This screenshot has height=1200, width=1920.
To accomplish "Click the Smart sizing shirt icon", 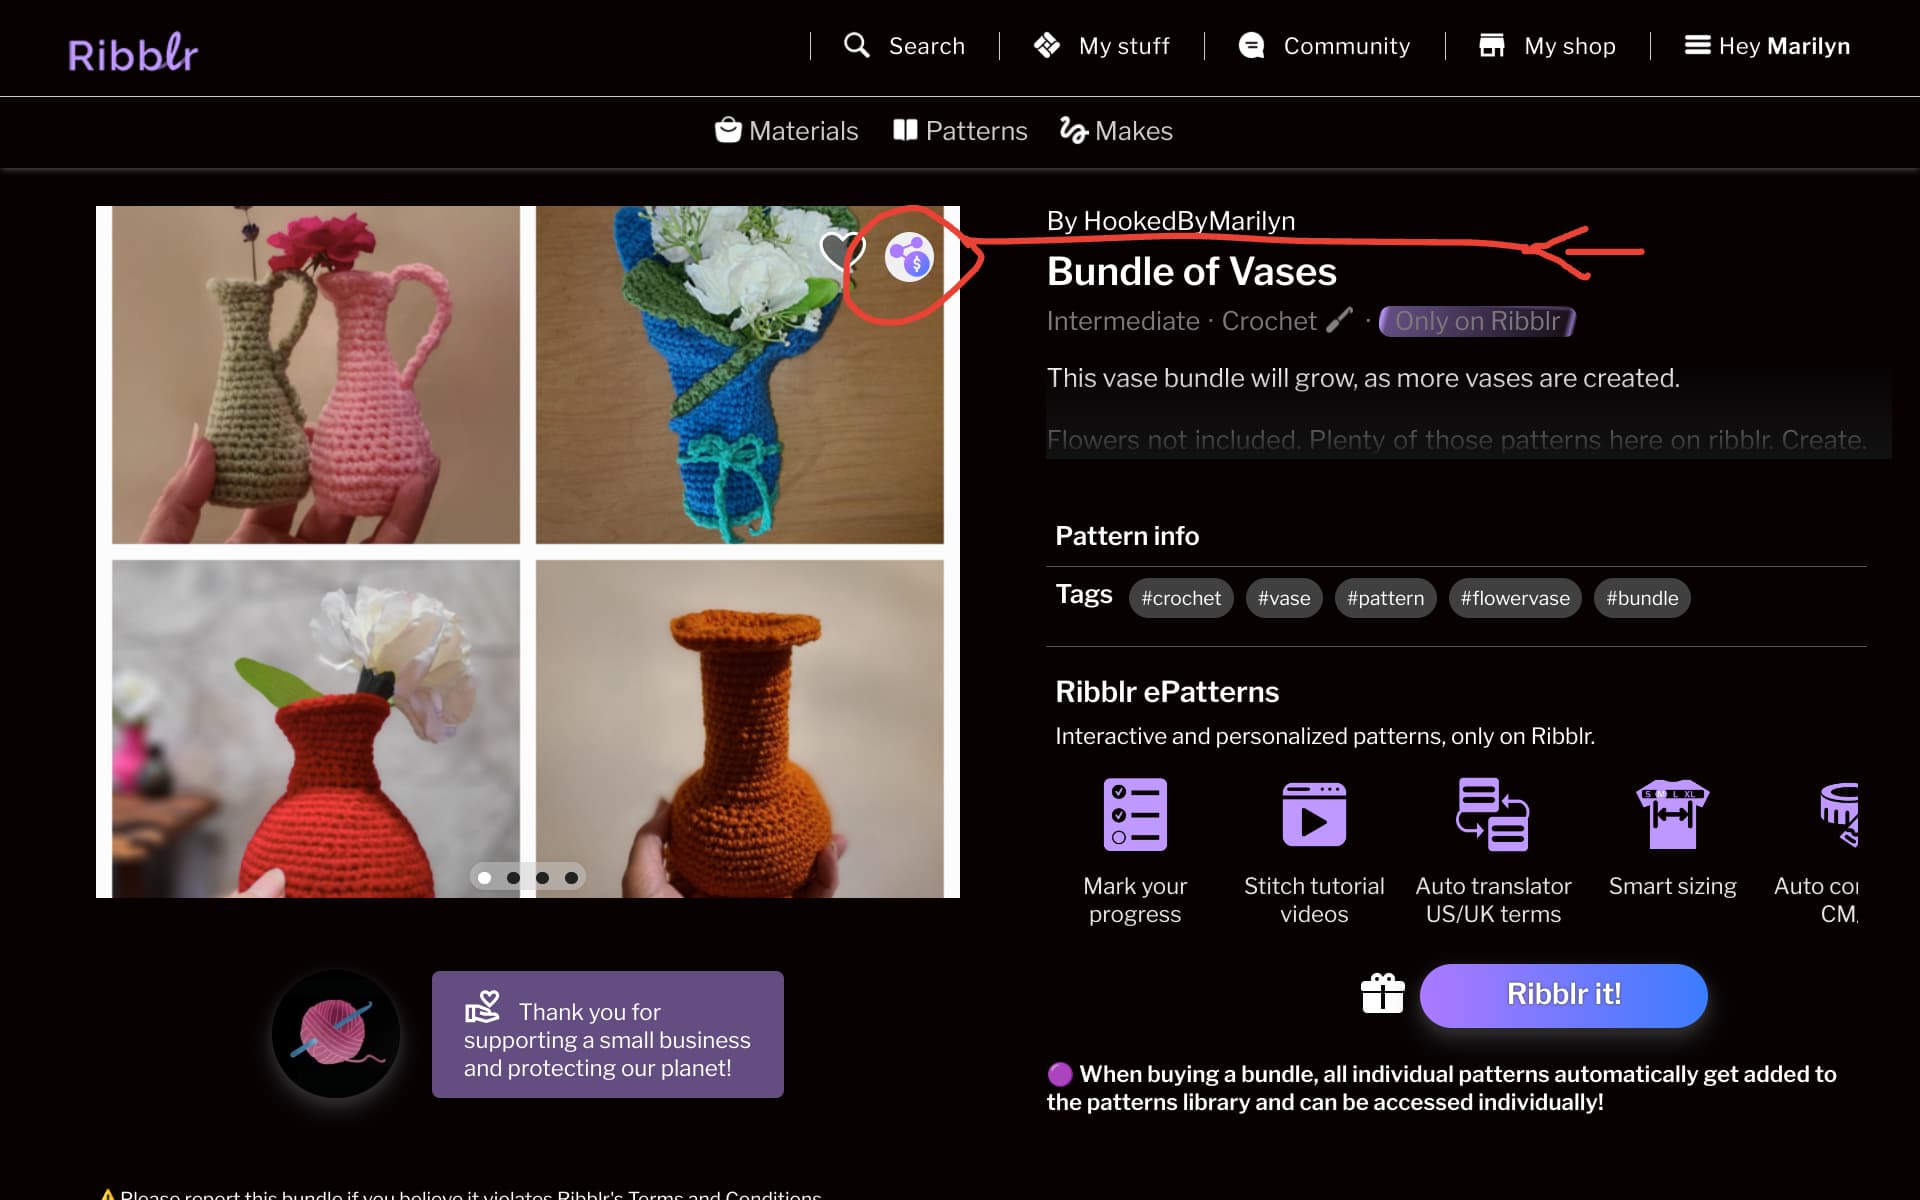I will click(x=1672, y=814).
